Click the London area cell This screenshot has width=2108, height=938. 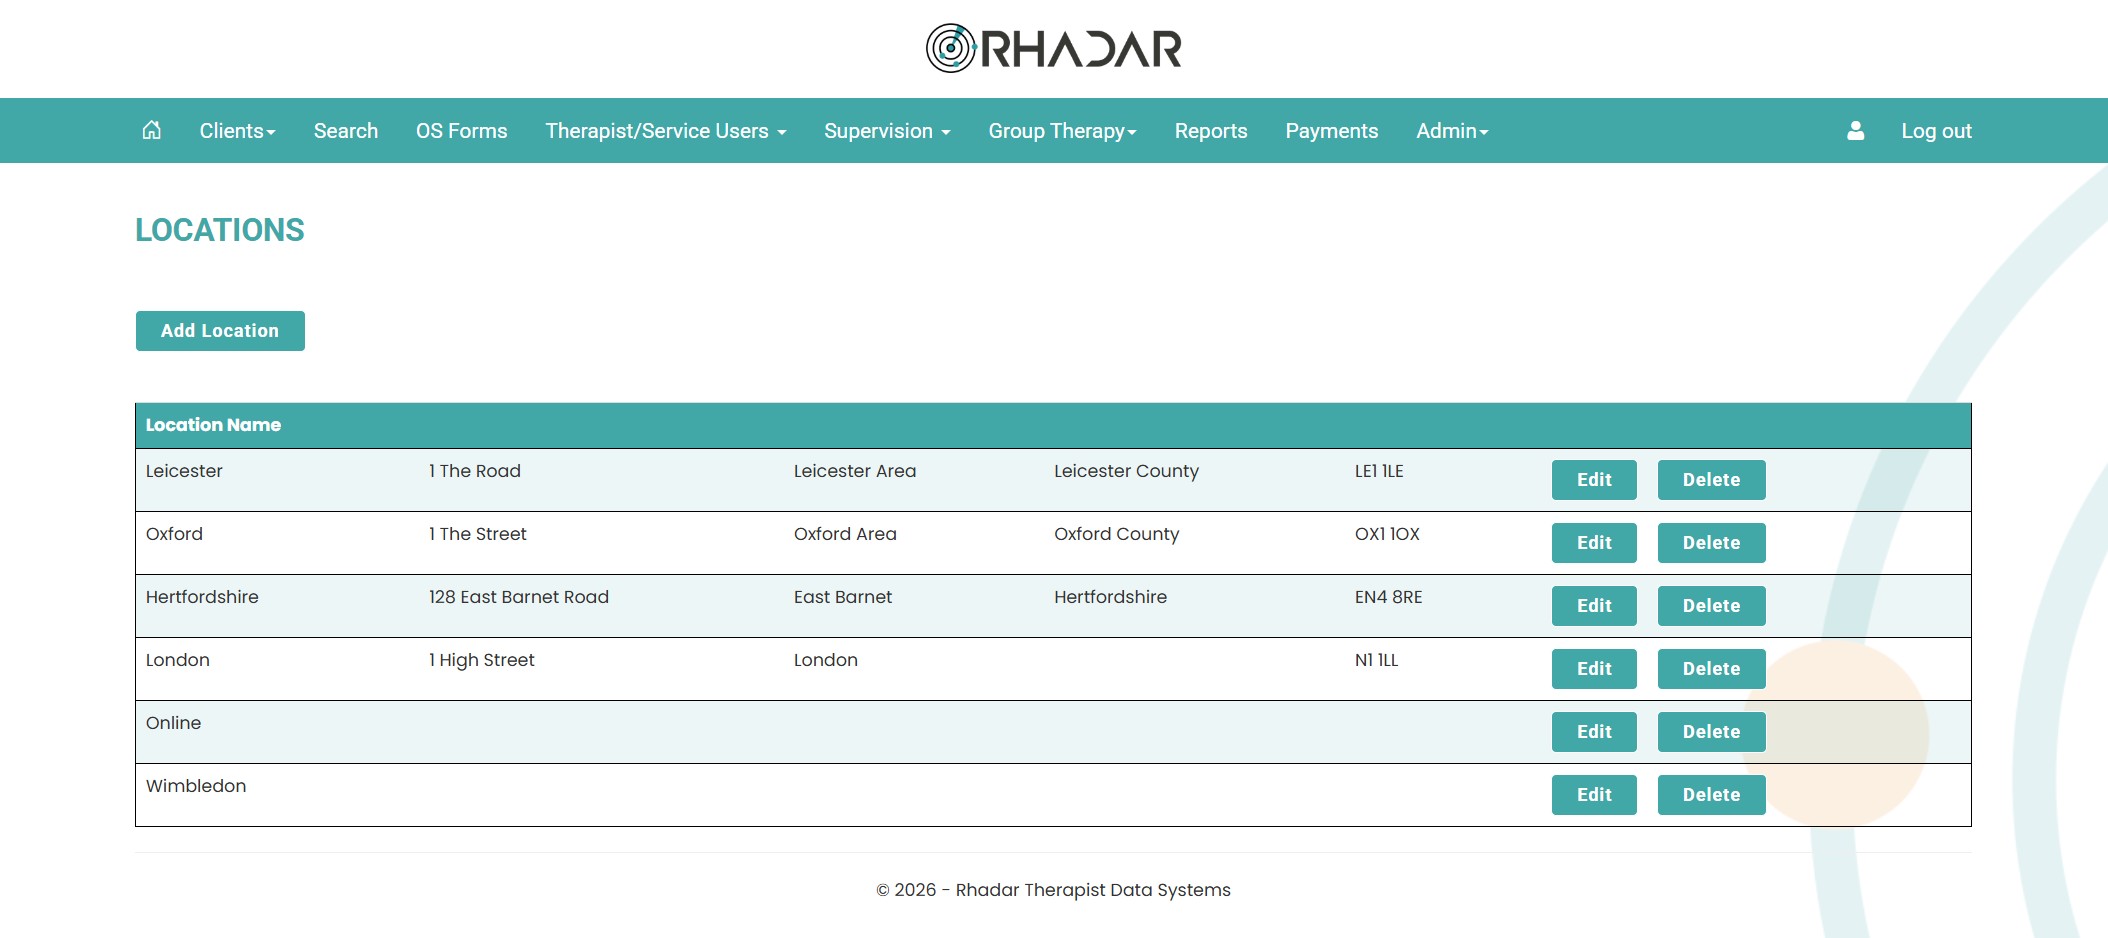pos(826,660)
